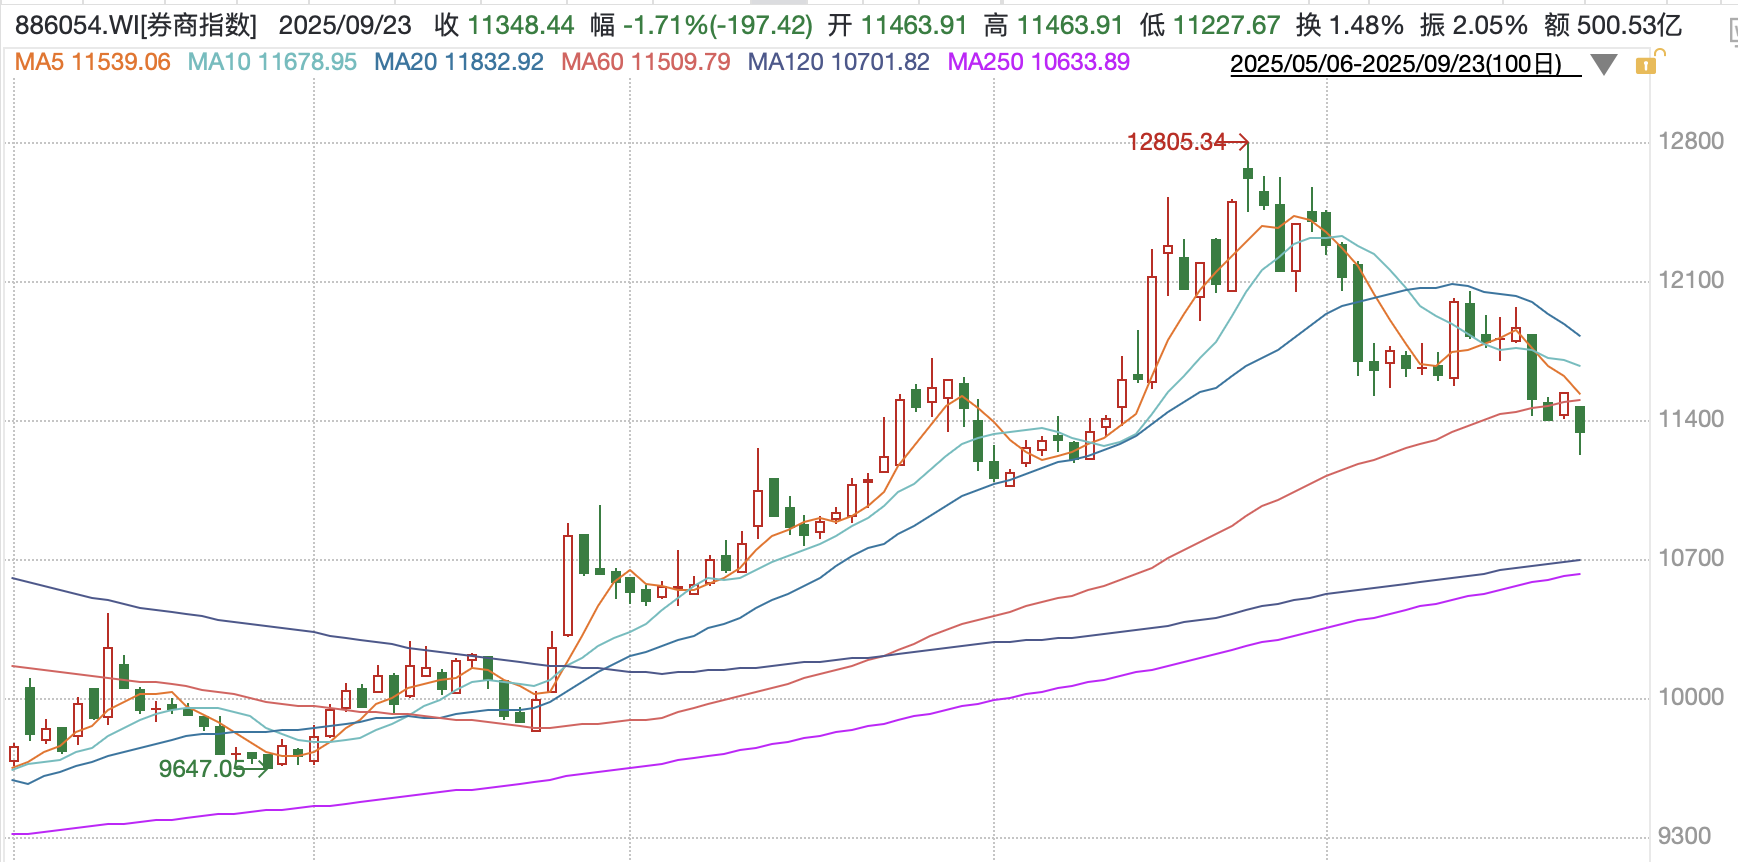
Task: Select the MA10 11678.95 indicator label
Action: [272, 62]
